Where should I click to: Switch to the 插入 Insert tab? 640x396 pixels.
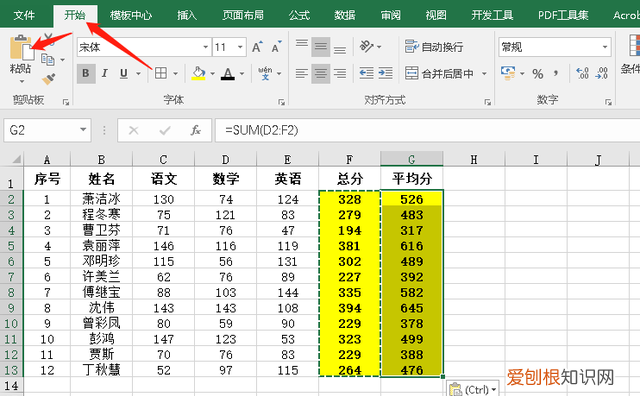click(x=187, y=16)
